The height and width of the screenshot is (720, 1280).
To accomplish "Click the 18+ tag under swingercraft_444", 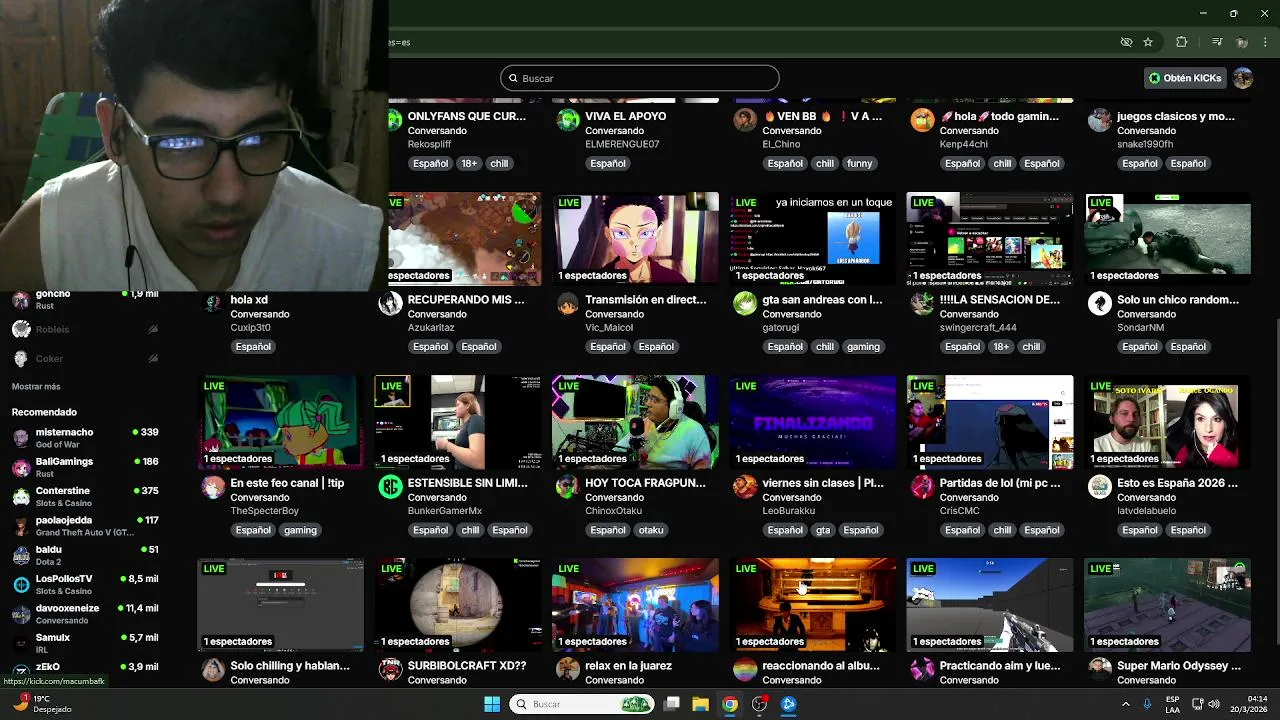I will point(1001,347).
